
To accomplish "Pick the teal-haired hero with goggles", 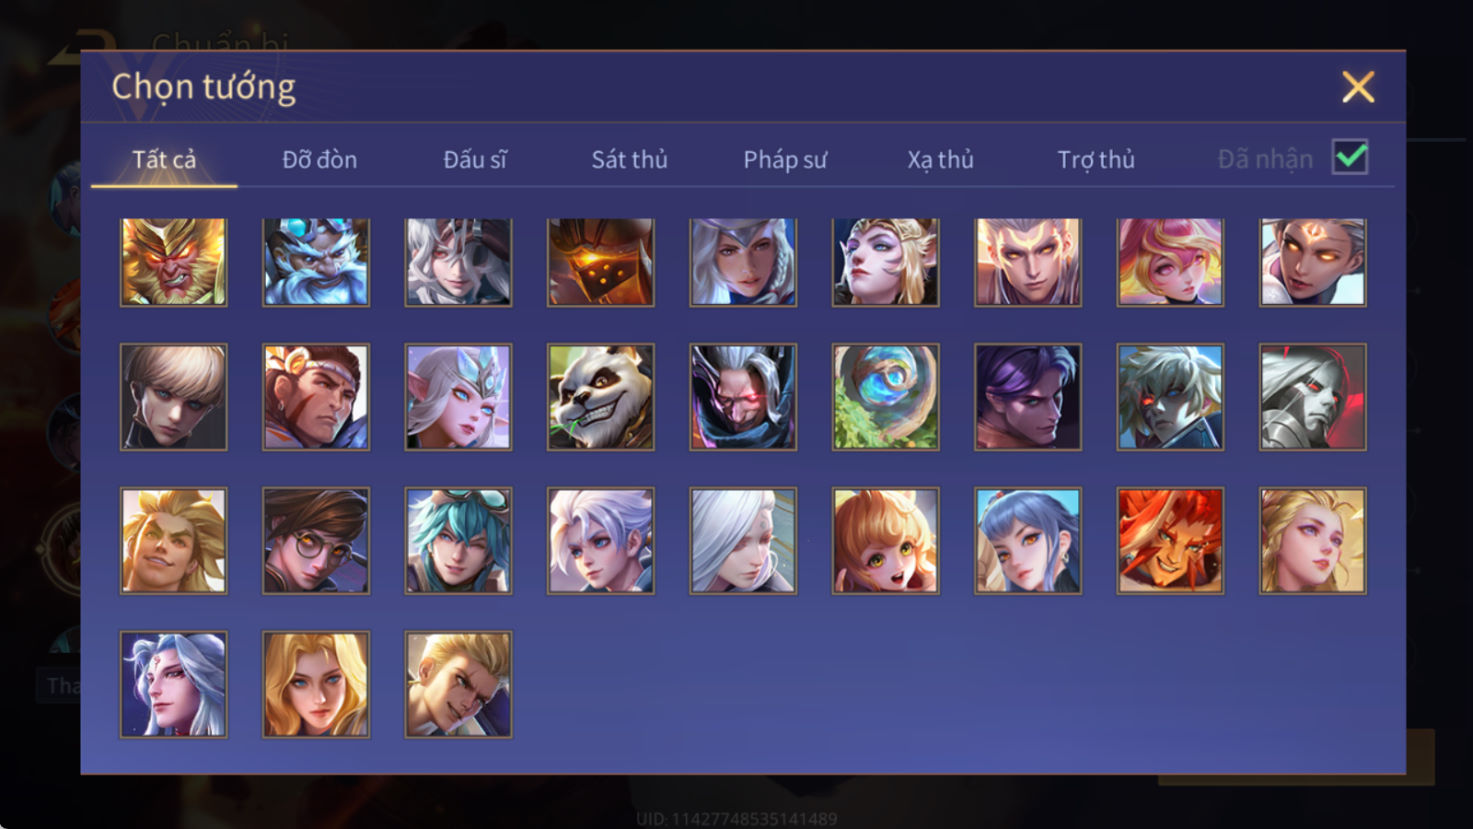I will pyautogui.click(x=458, y=541).
